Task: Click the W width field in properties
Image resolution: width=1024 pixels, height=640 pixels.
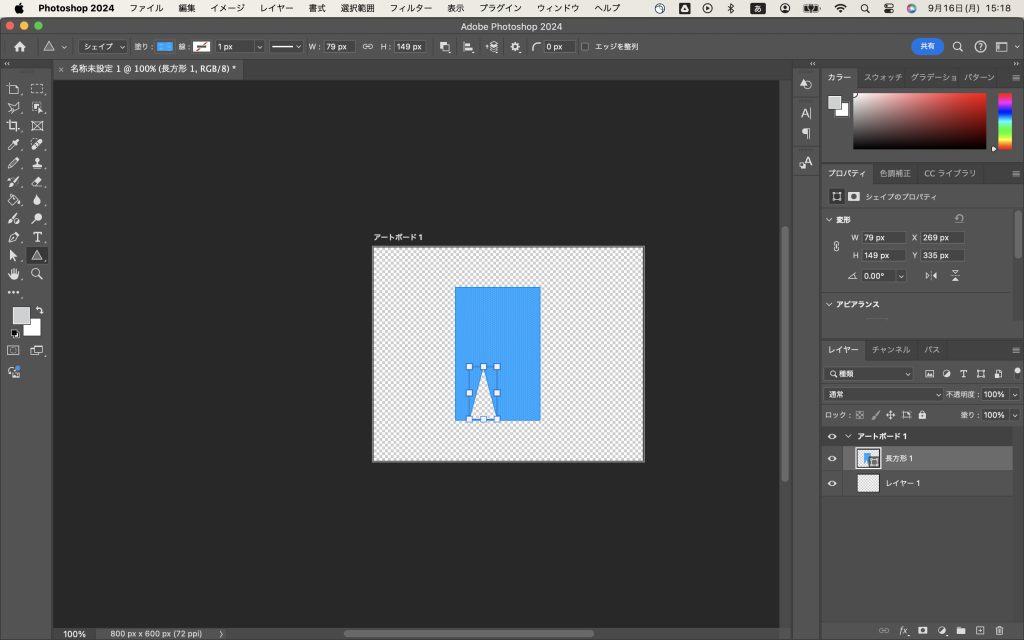Action: 886,238
